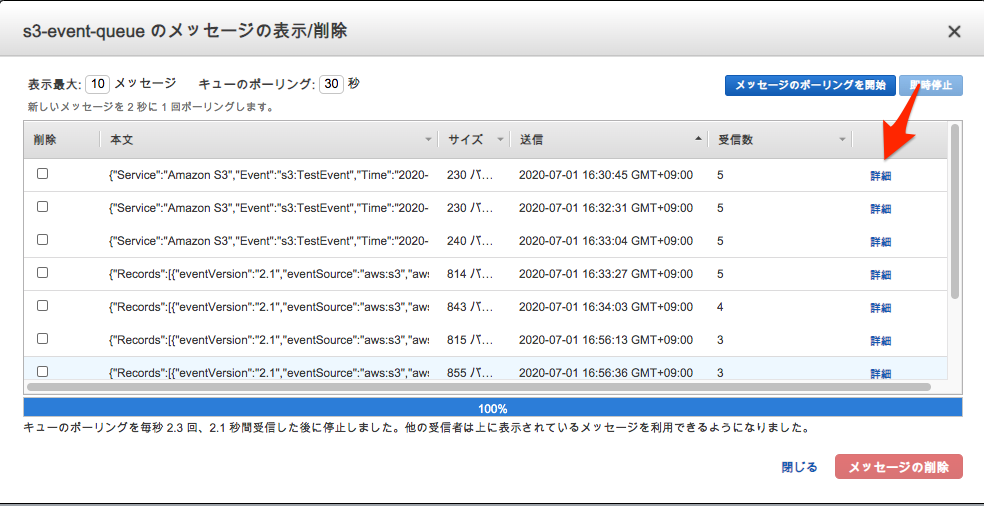Click text 新しいメッセージを 2 秒に 1 回ポーリングします。
Image resolution: width=984 pixels, height=506 pixels.
click(151, 107)
